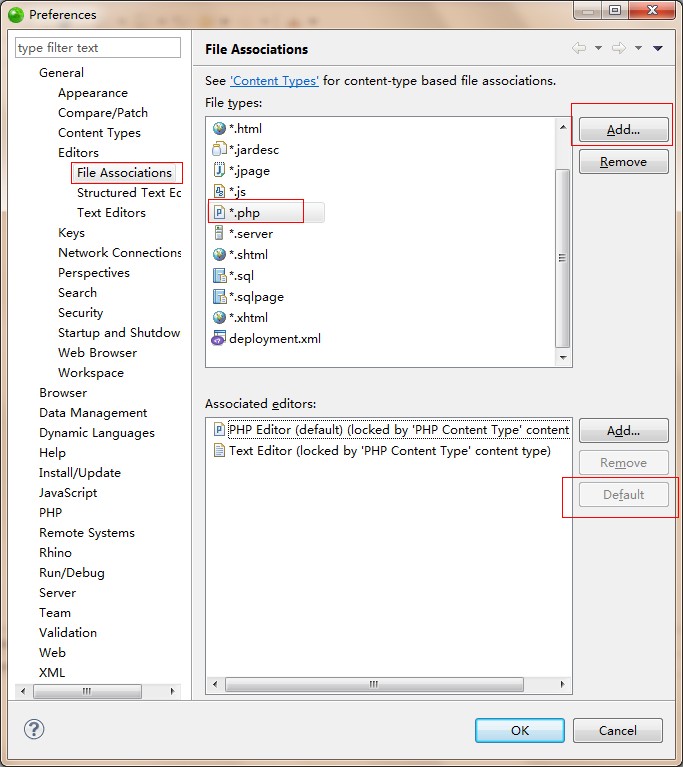Click the *.server icon
The height and width of the screenshot is (767, 683).
pos(219,233)
